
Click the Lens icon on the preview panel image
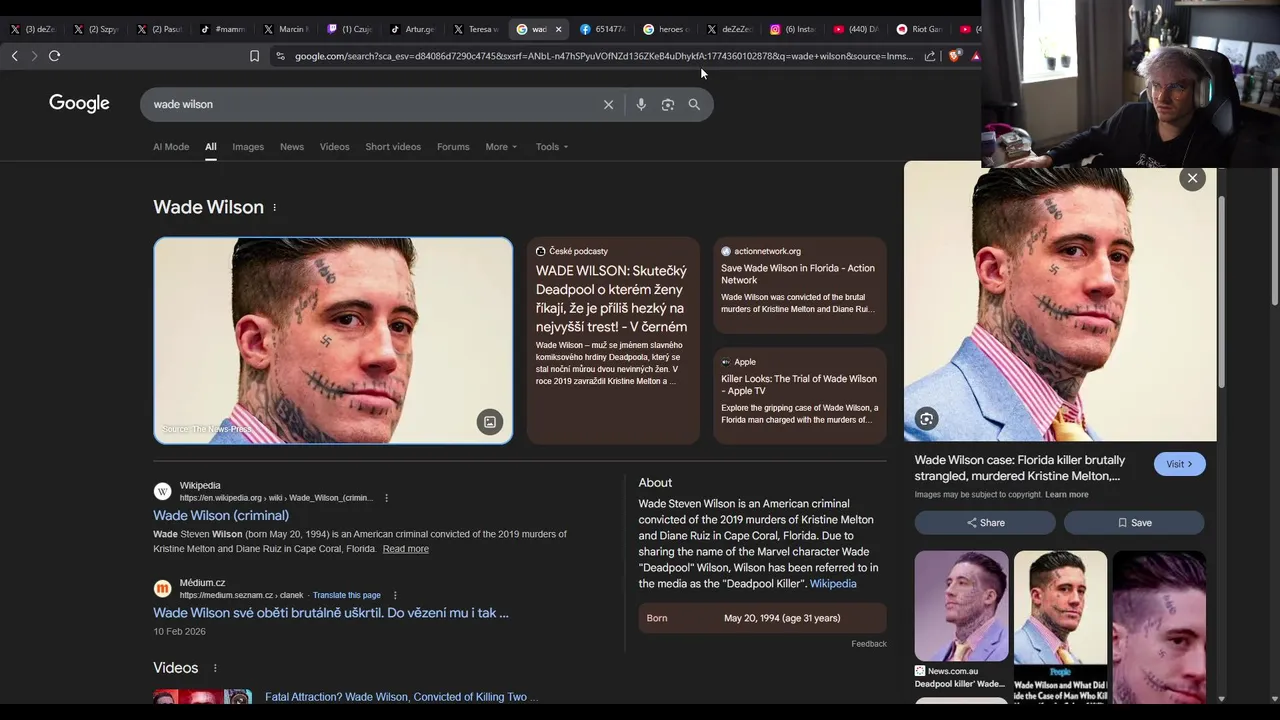[x=926, y=419]
